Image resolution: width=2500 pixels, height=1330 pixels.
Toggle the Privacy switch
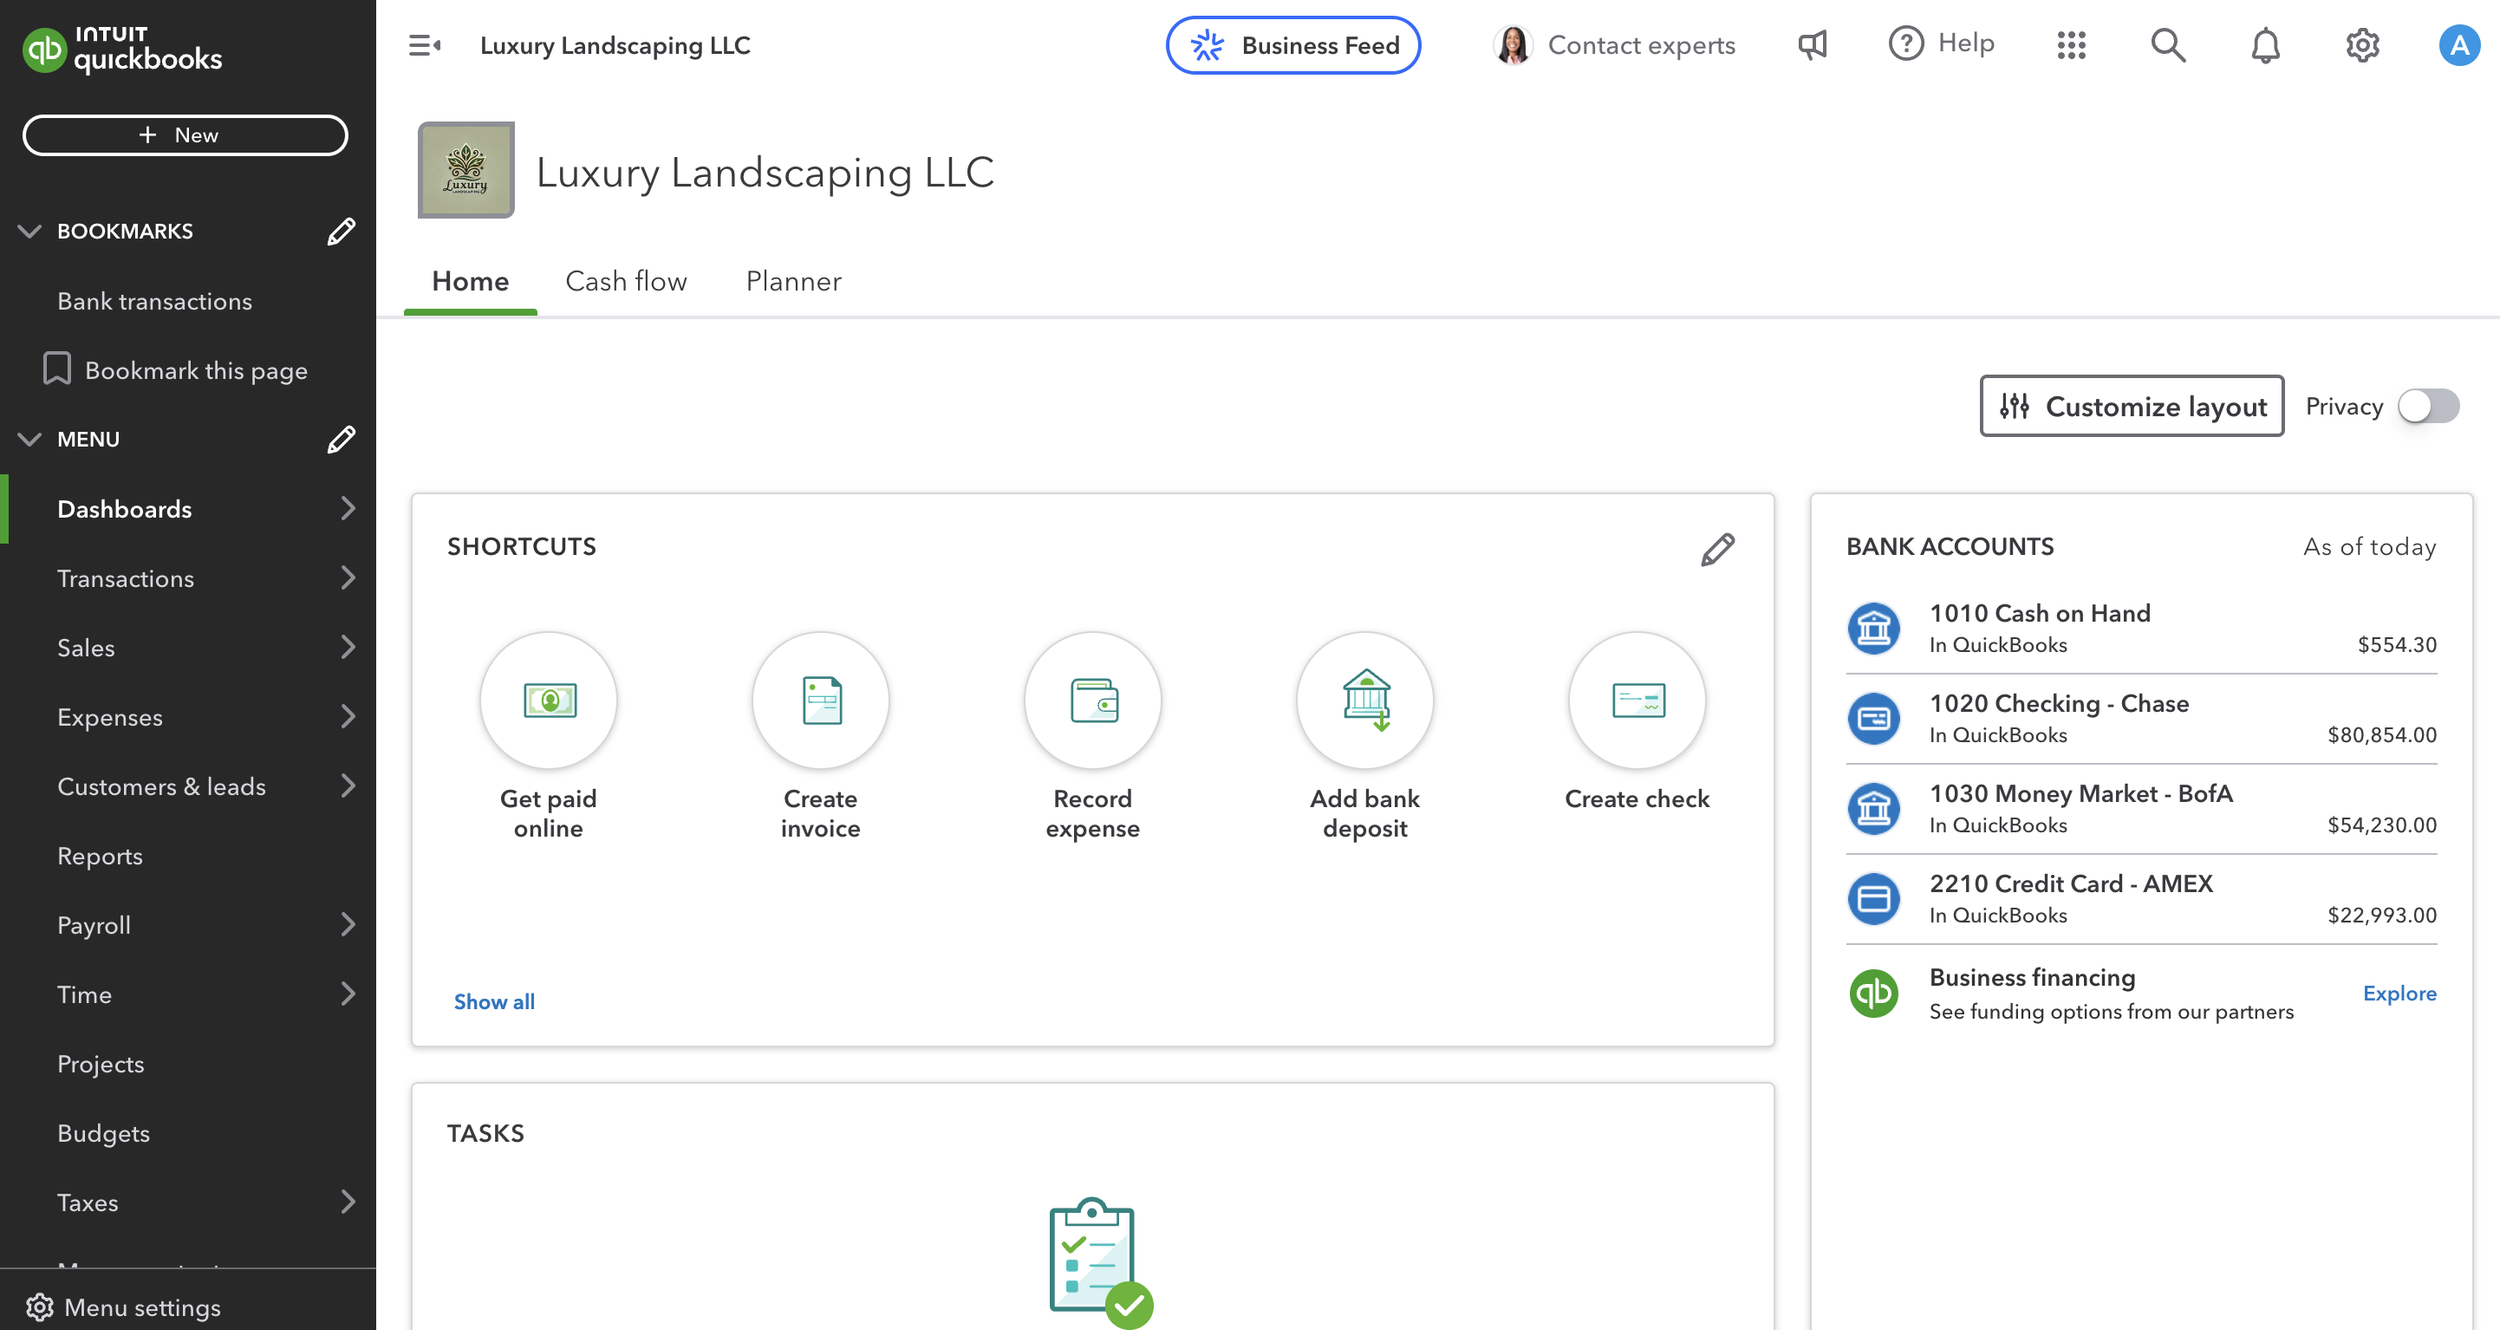click(2428, 406)
